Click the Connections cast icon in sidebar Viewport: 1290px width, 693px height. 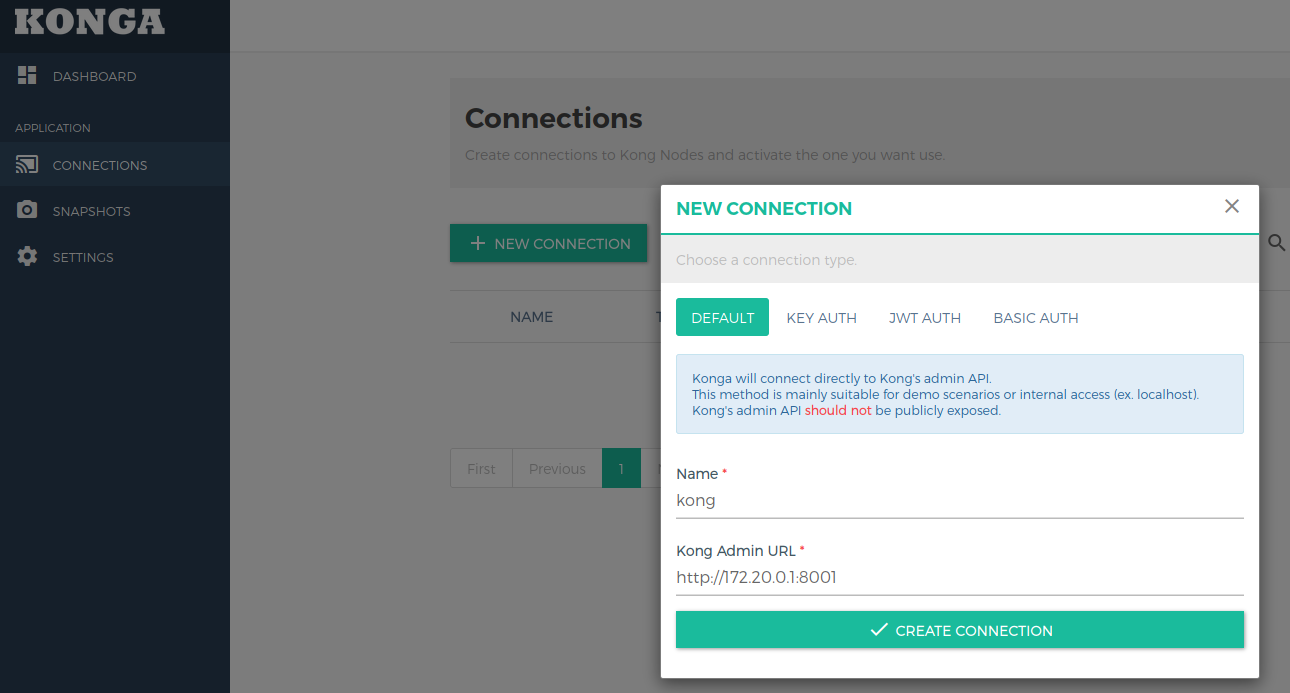click(27, 165)
